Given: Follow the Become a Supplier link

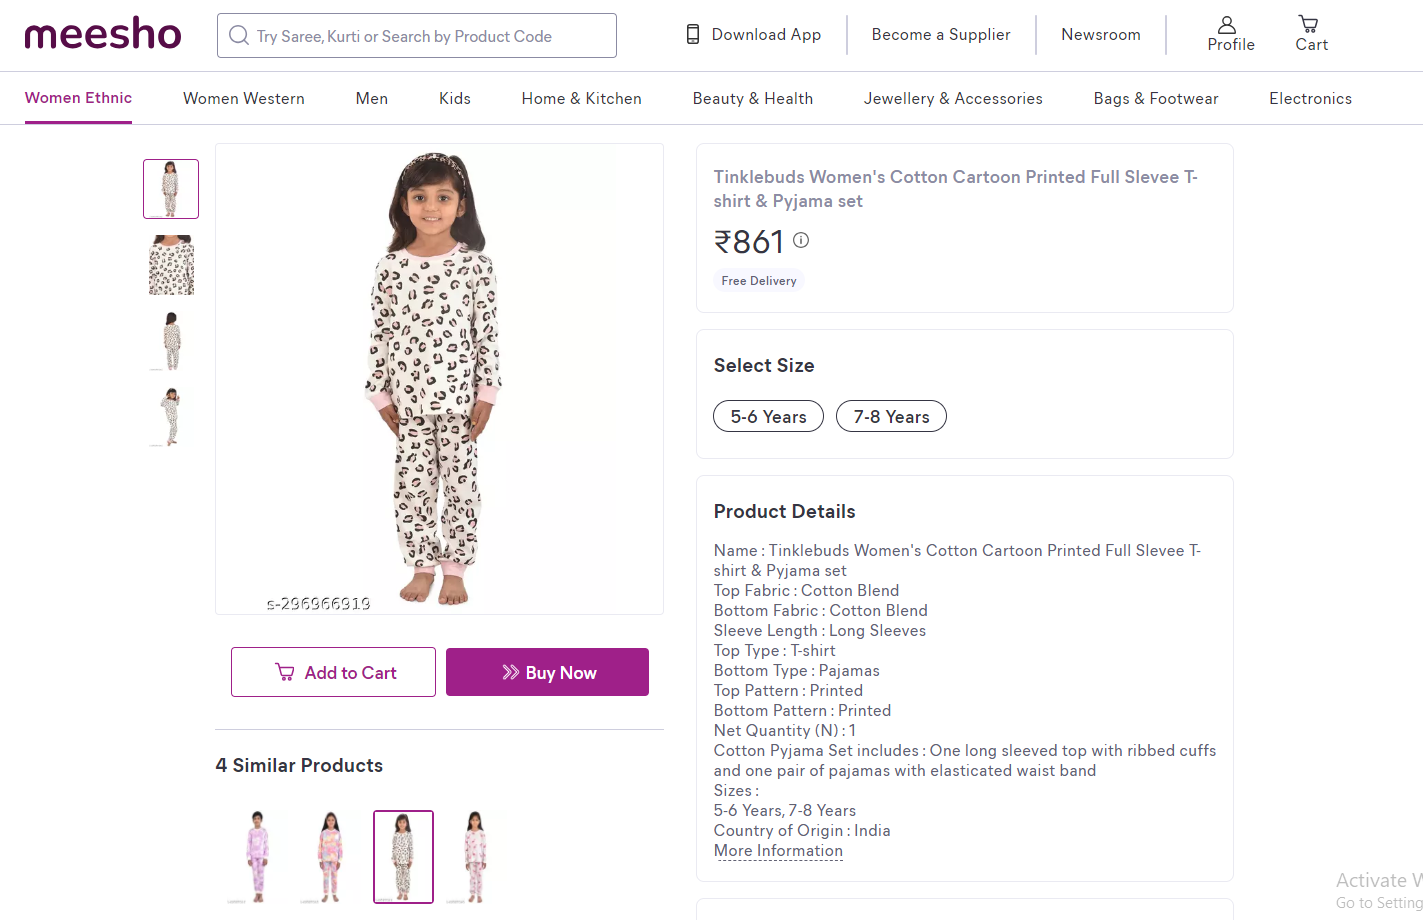Looking at the screenshot, I should tap(941, 35).
